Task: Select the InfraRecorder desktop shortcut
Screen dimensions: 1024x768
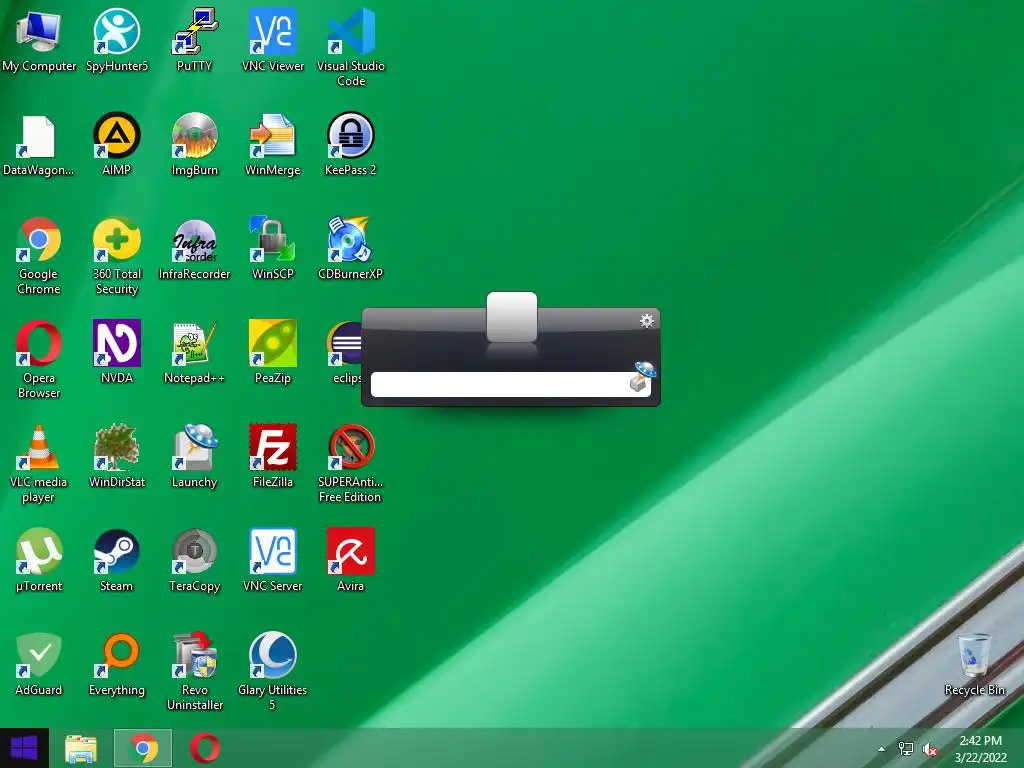Action: click(195, 248)
